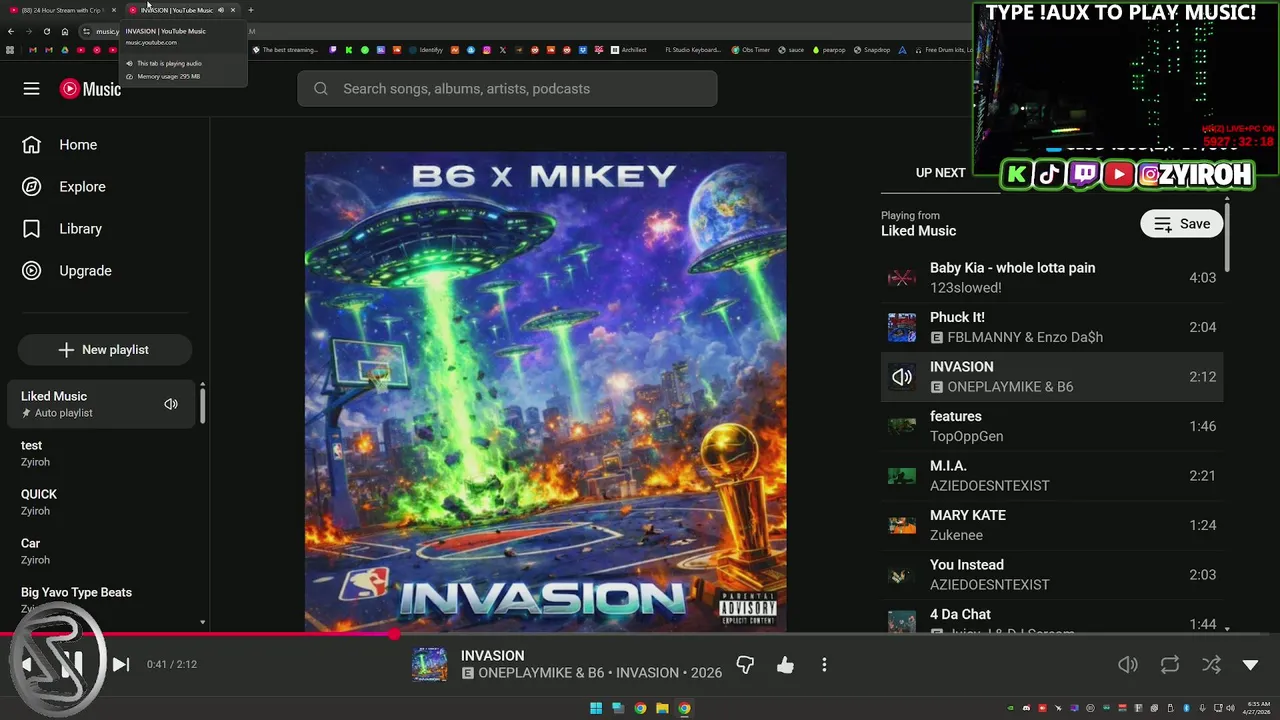Play 'features' by TopOppGen
Screen dimensions: 1280x720
click(x=1051, y=426)
